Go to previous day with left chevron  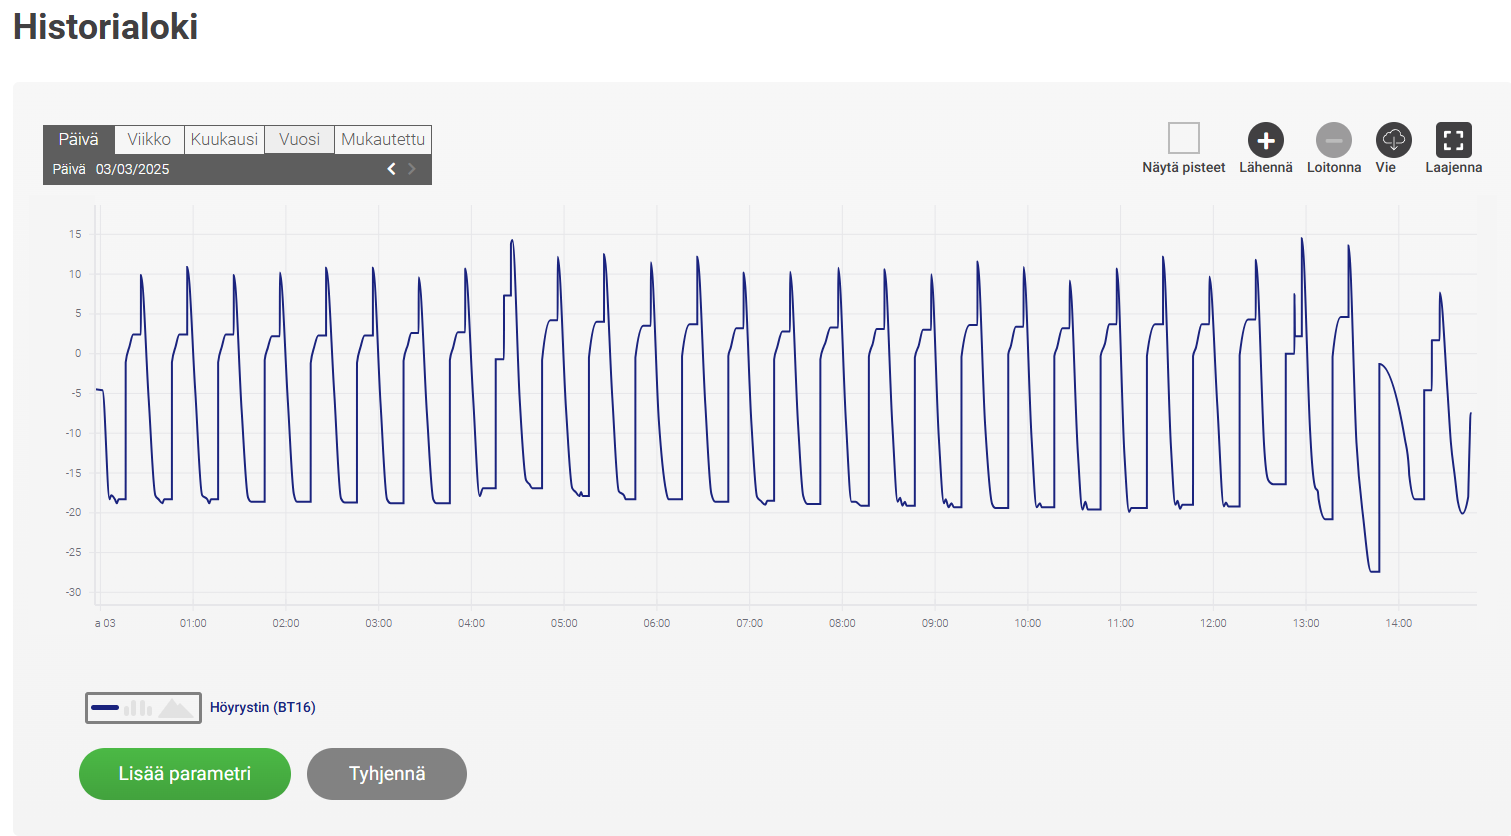click(391, 169)
